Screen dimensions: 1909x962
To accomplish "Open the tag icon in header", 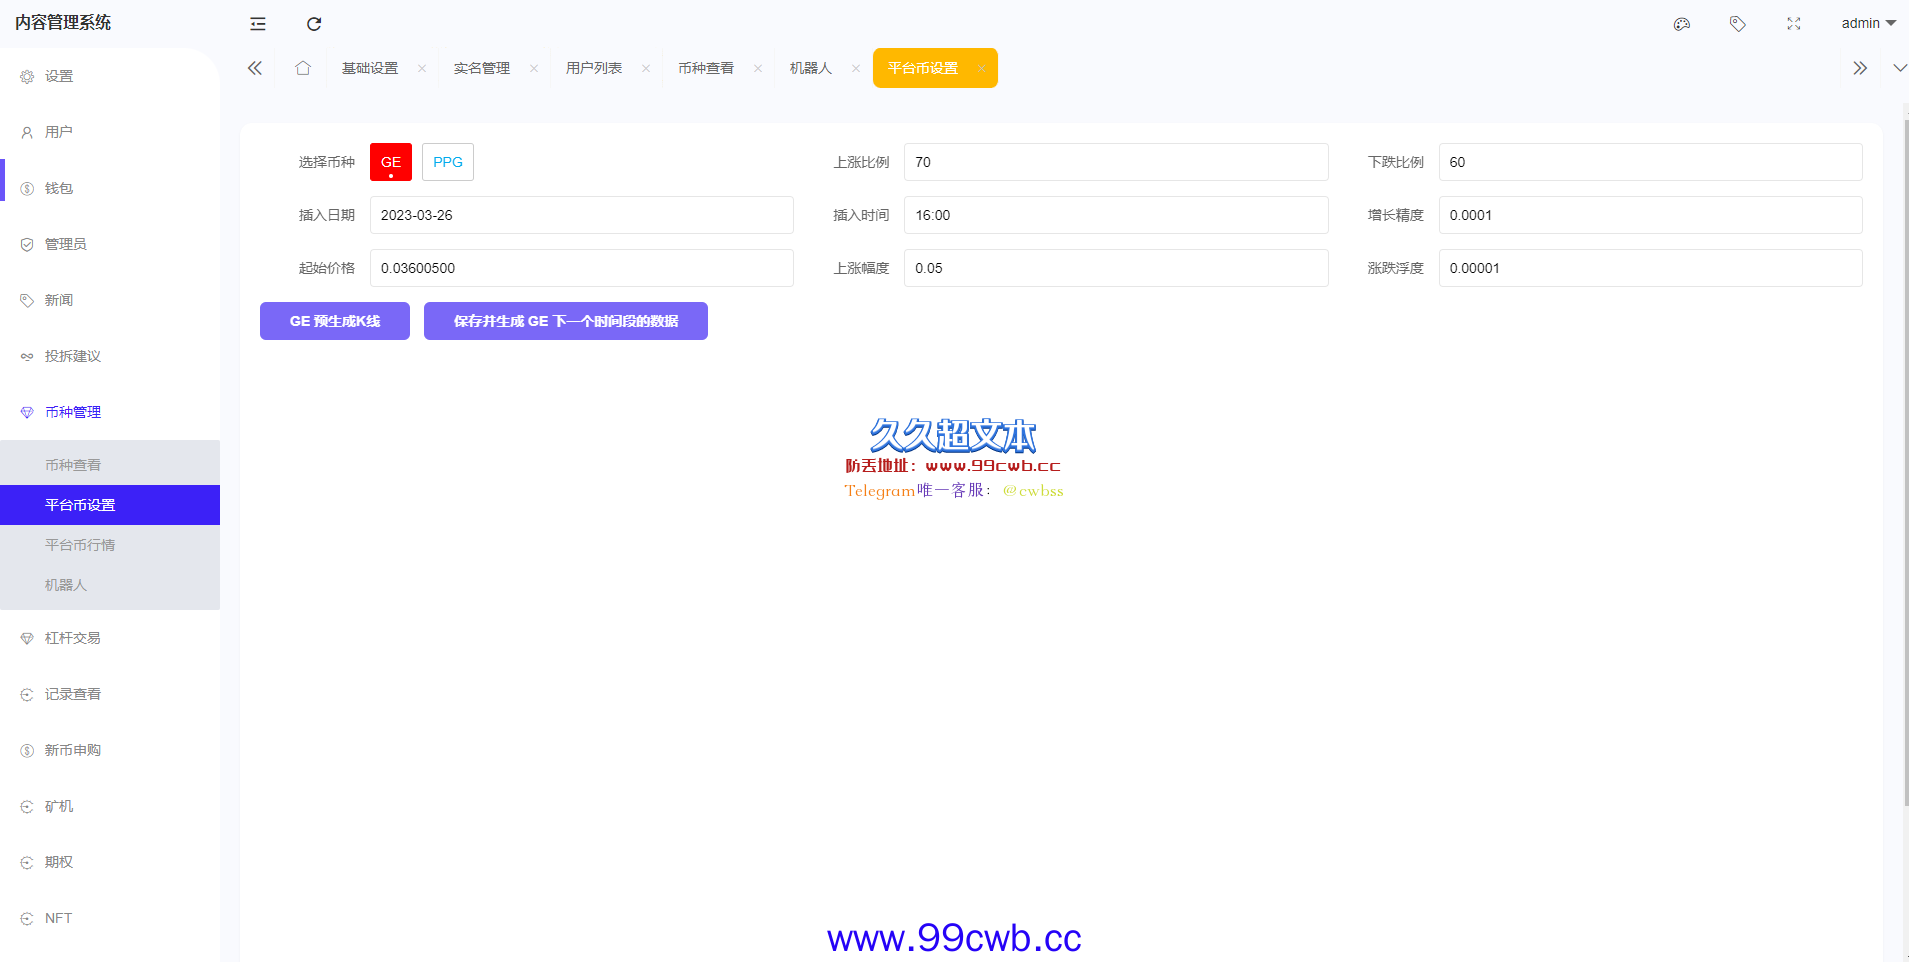I will click(1738, 24).
